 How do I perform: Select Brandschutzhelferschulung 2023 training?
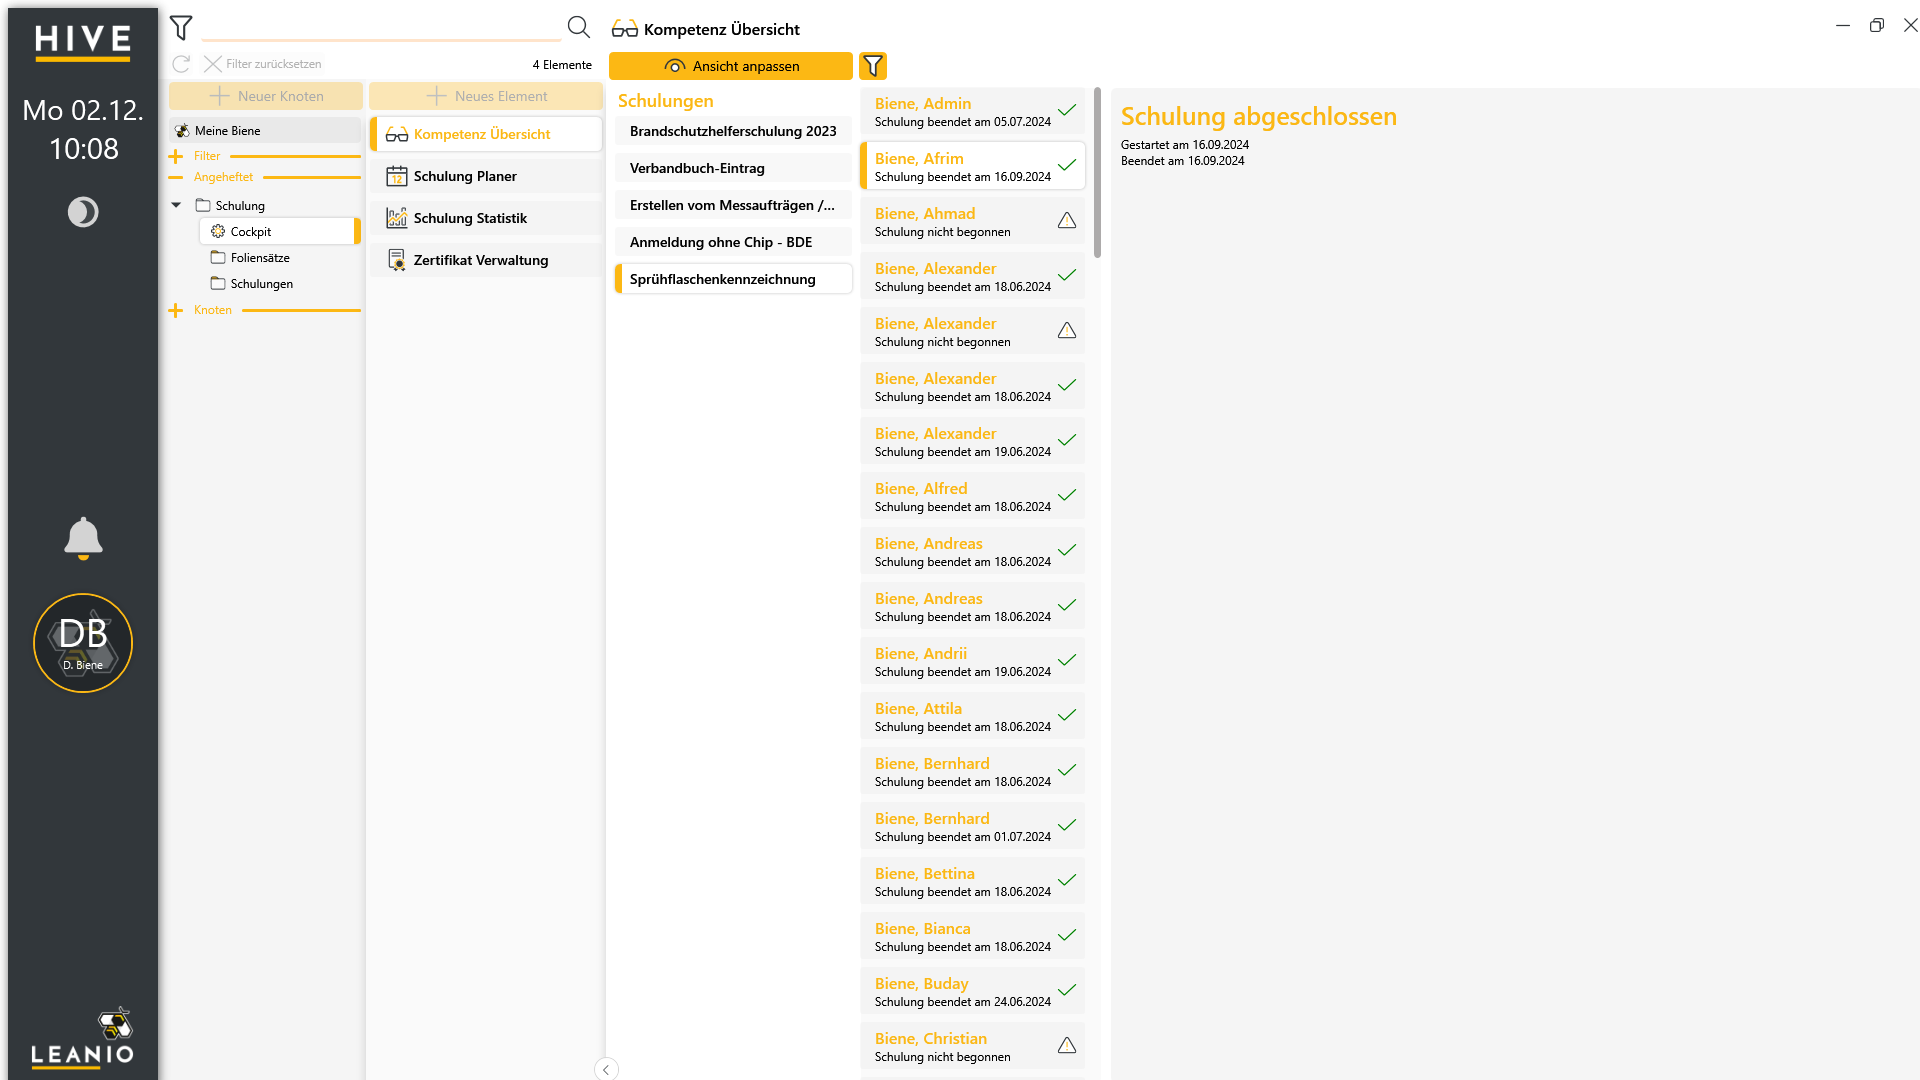pyautogui.click(x=733, y=131)
